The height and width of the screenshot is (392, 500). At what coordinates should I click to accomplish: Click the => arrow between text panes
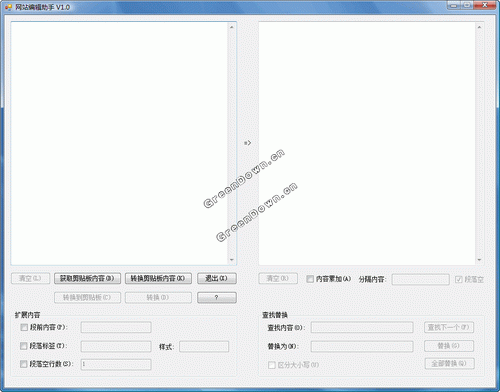(247, 143)
